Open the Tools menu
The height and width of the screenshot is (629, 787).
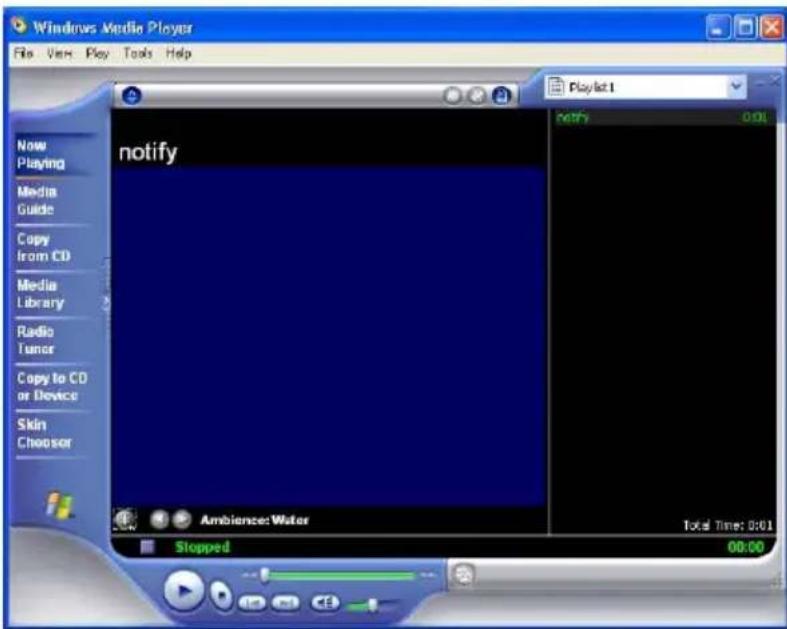(138, 53)
